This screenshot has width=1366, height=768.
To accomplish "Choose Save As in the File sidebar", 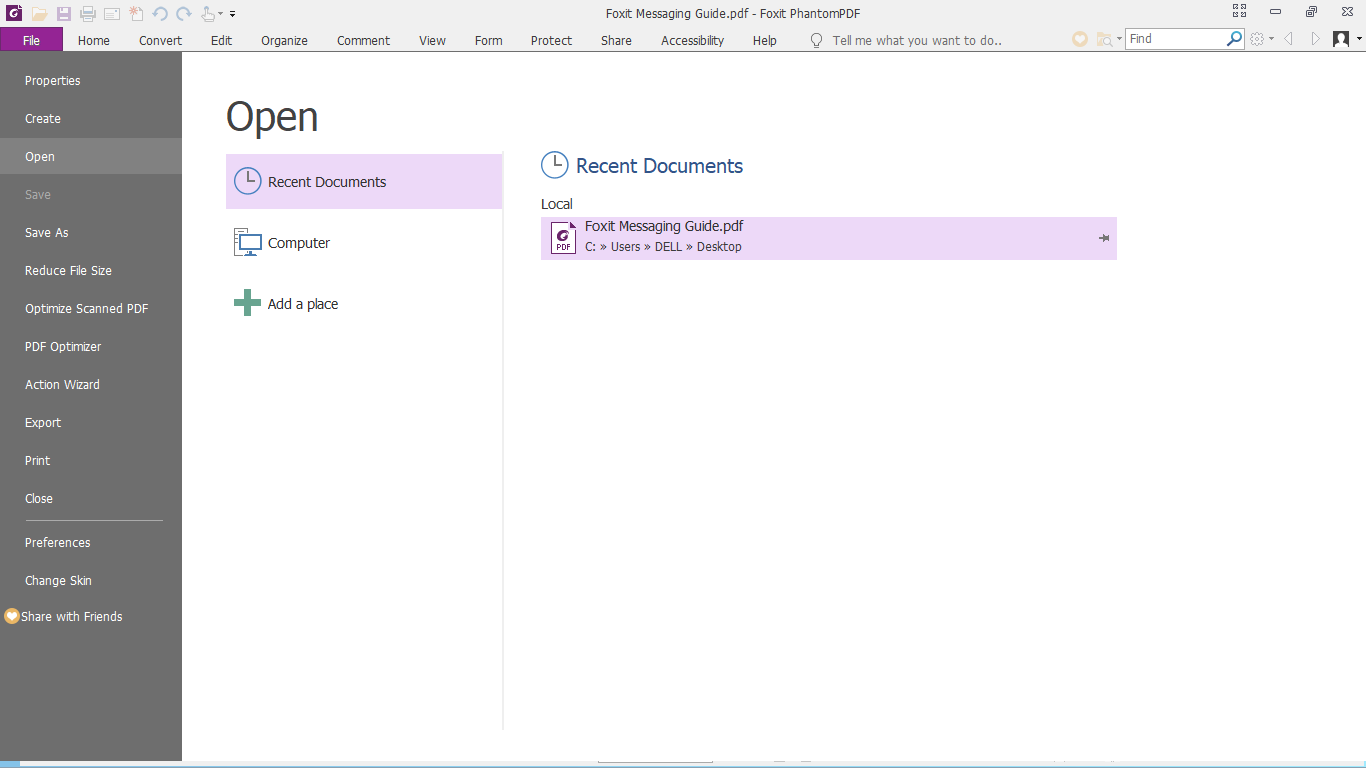I will click(x=91, y=233).
